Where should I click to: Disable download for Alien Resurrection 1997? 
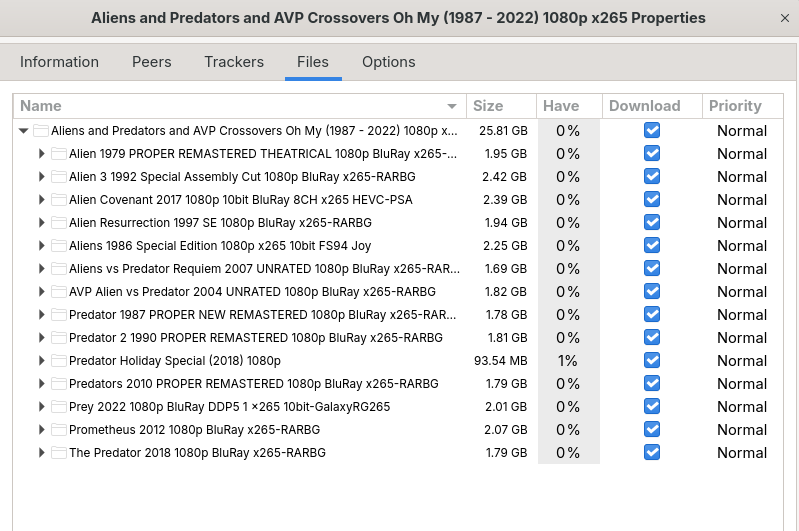tap(652, 223)
